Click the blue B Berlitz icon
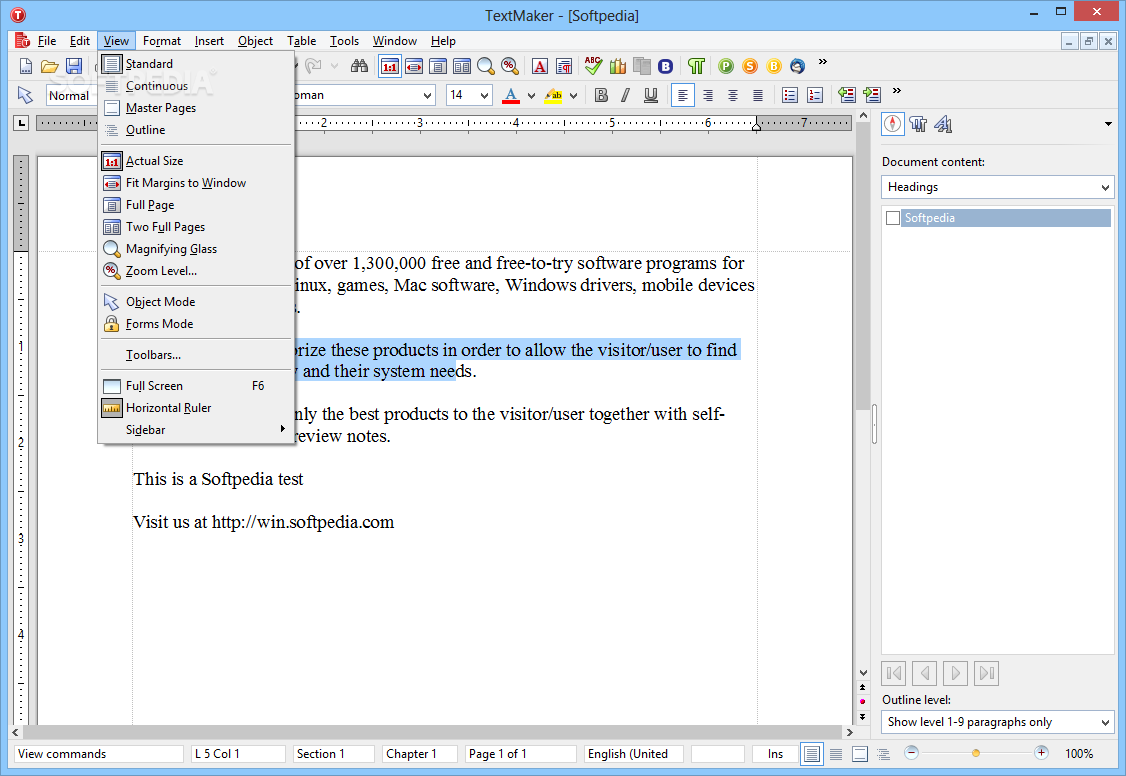Image resolution: width=1126 pixels, height=776 pixels. (666, 67)
